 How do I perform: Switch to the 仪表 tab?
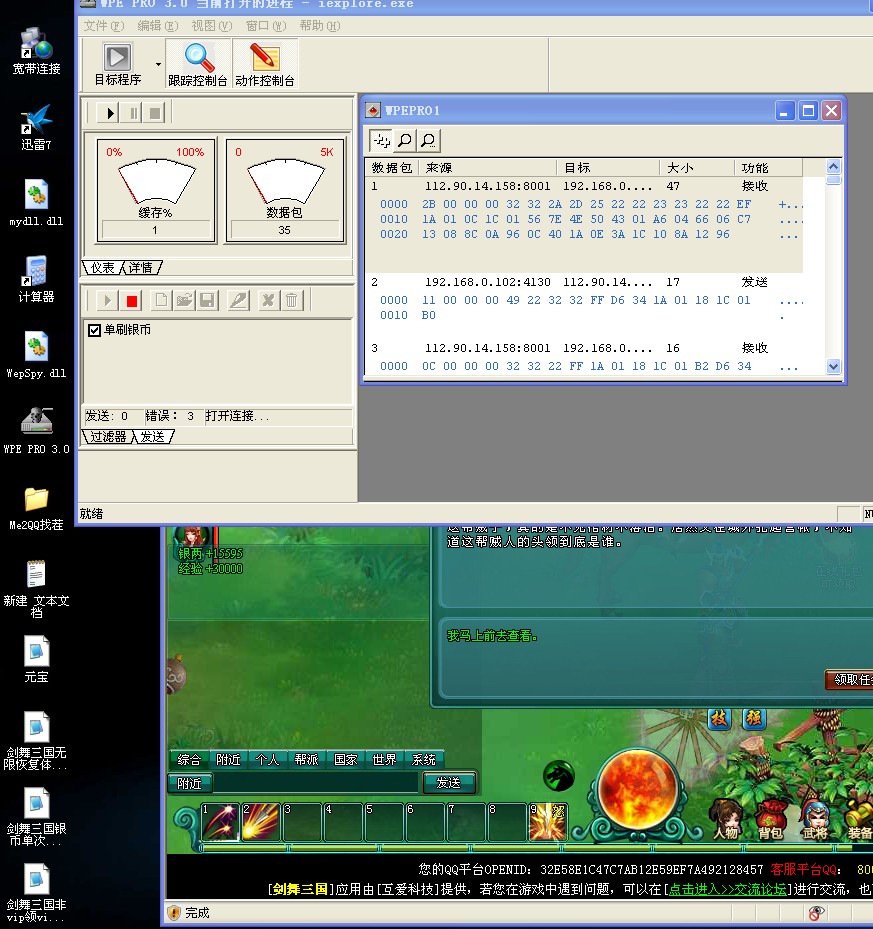[102, 268]
